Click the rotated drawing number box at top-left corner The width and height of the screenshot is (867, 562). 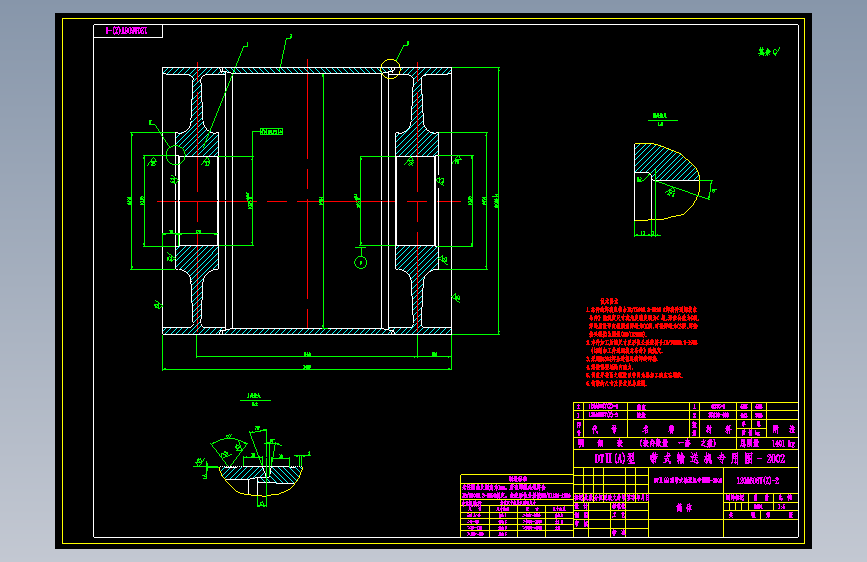pos(128,31)
